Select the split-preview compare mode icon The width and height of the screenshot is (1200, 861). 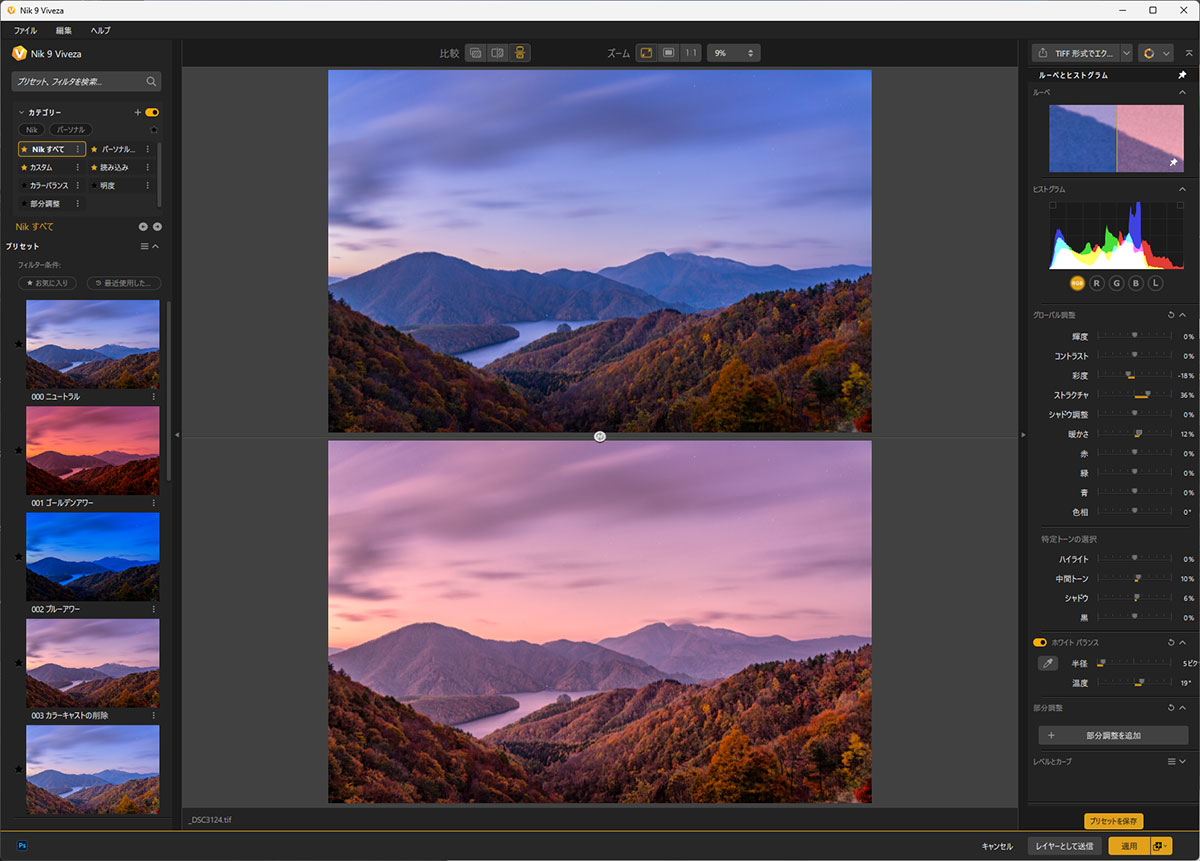click(497, 52)
